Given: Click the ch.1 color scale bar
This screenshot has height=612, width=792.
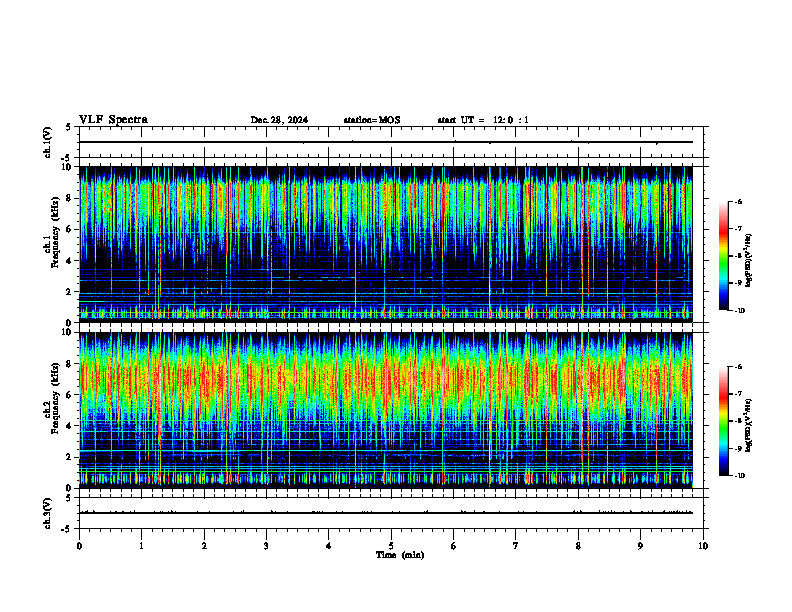Looking at the screenshot, I should (x=724, y=256).
